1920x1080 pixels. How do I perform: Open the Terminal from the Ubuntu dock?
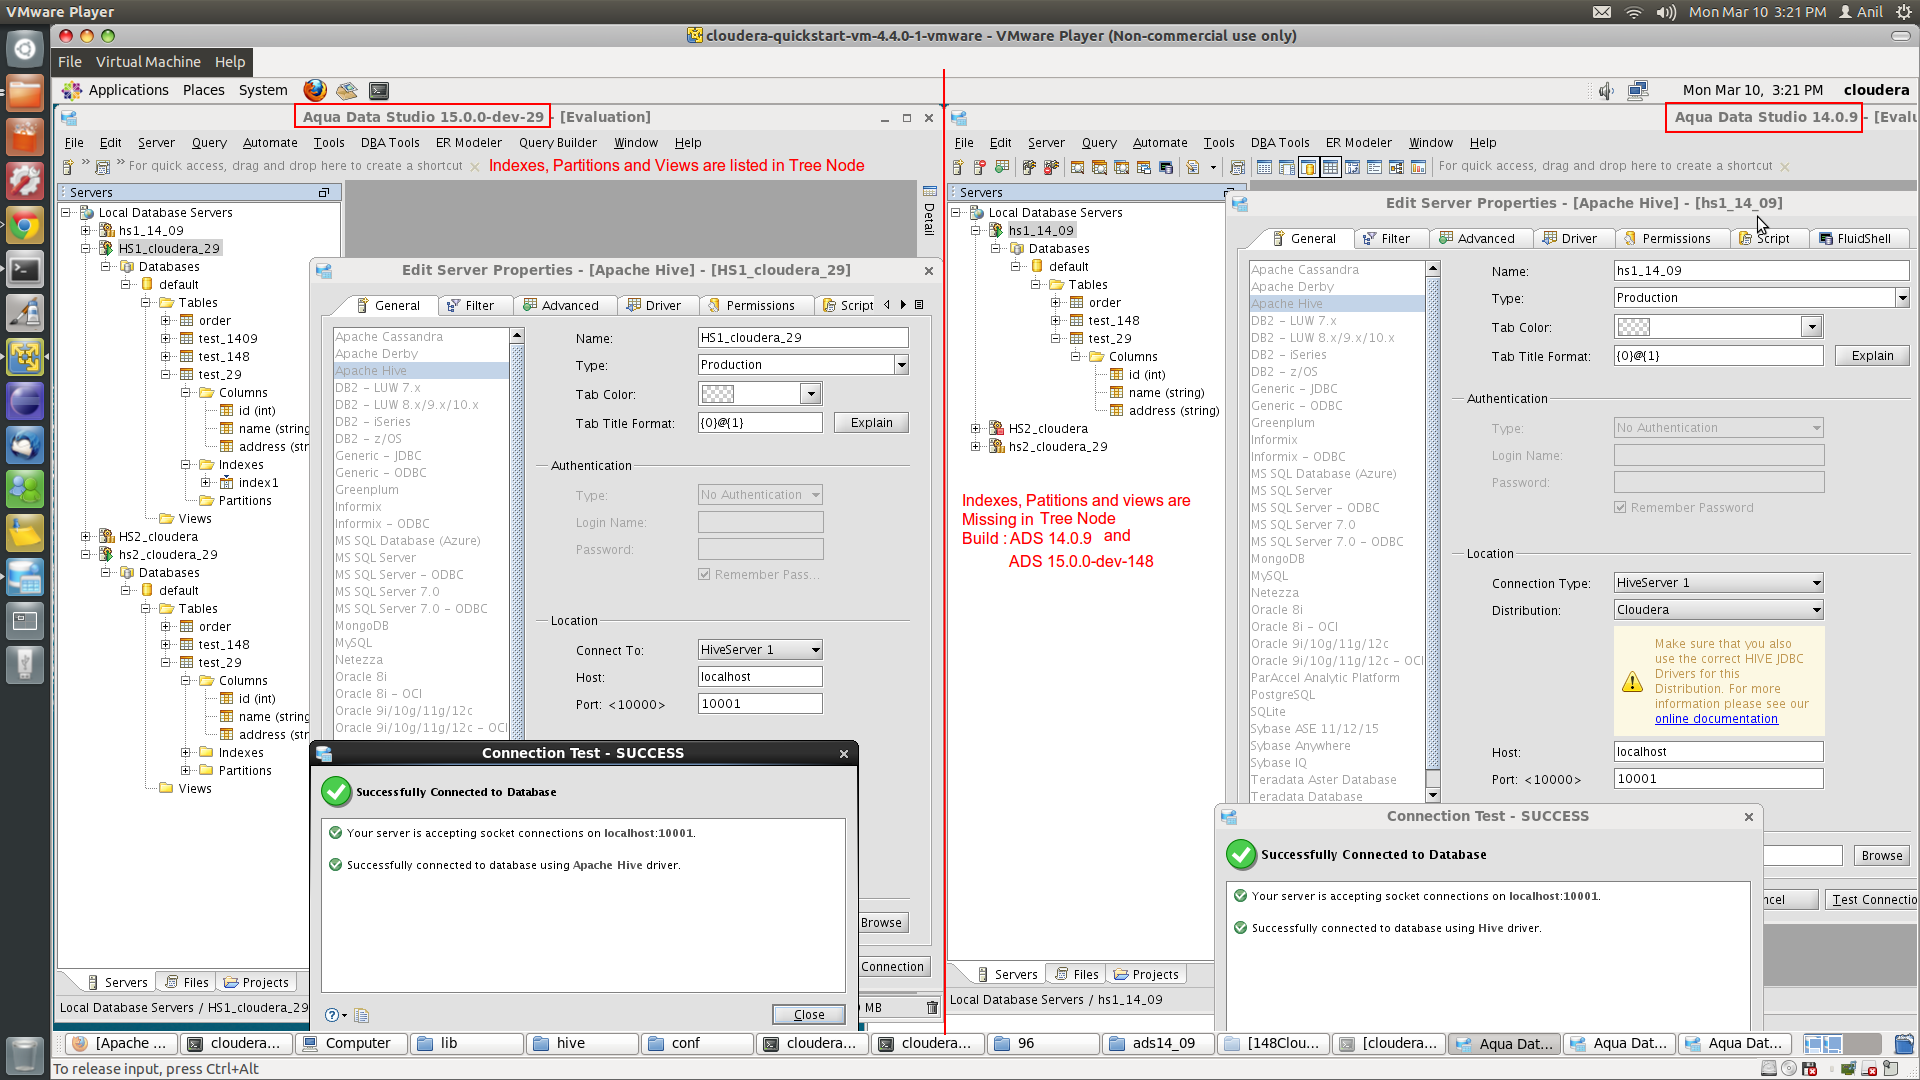point(25,270)
